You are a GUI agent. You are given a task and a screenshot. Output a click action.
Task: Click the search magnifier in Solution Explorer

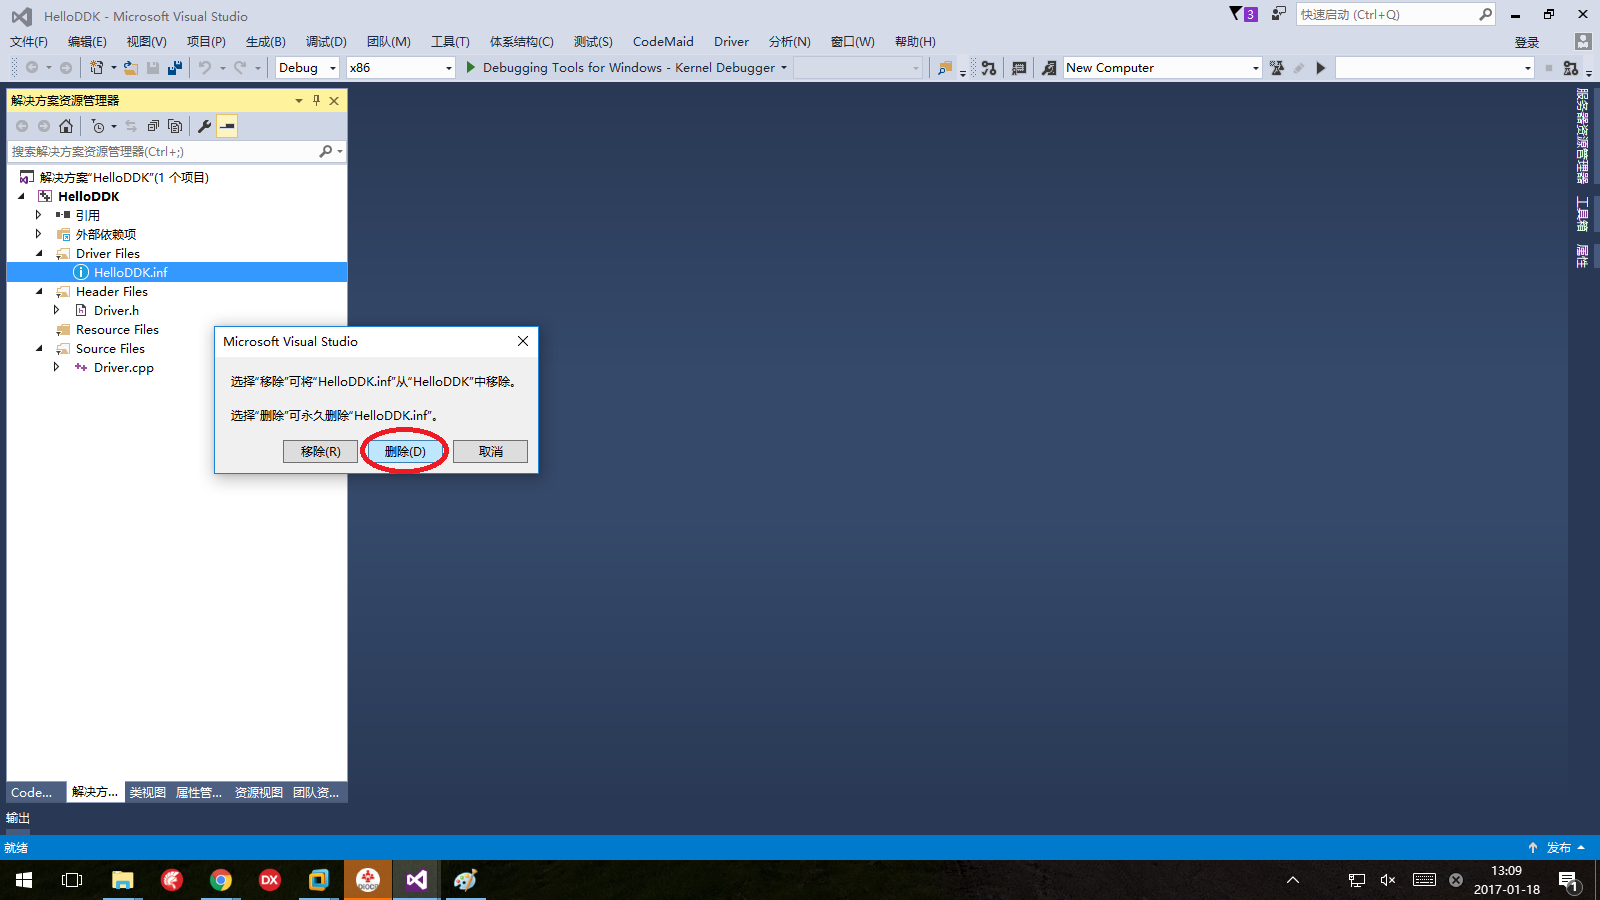[326, 152]
